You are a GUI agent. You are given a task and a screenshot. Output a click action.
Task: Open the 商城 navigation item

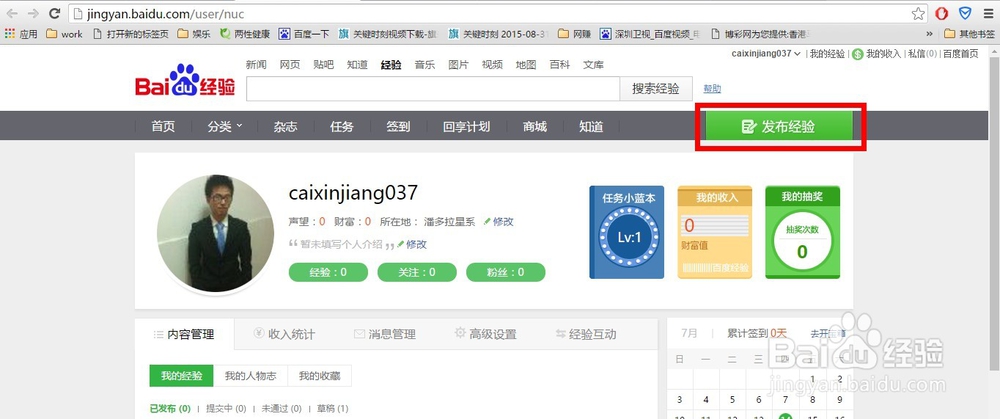(x=534, y=126)
